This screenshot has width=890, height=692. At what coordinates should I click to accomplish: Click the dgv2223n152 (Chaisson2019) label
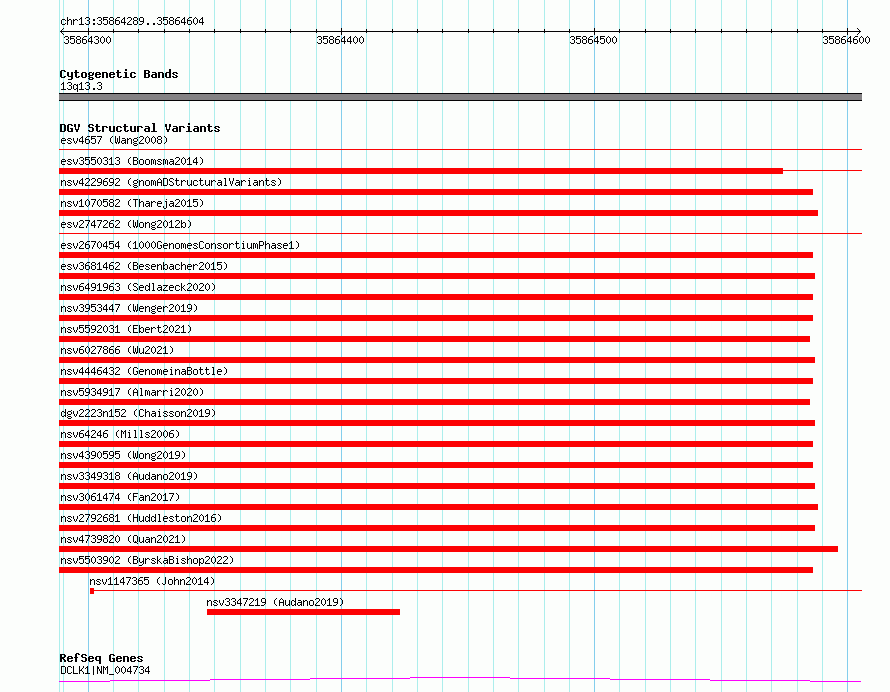click(x=138, y=413)
